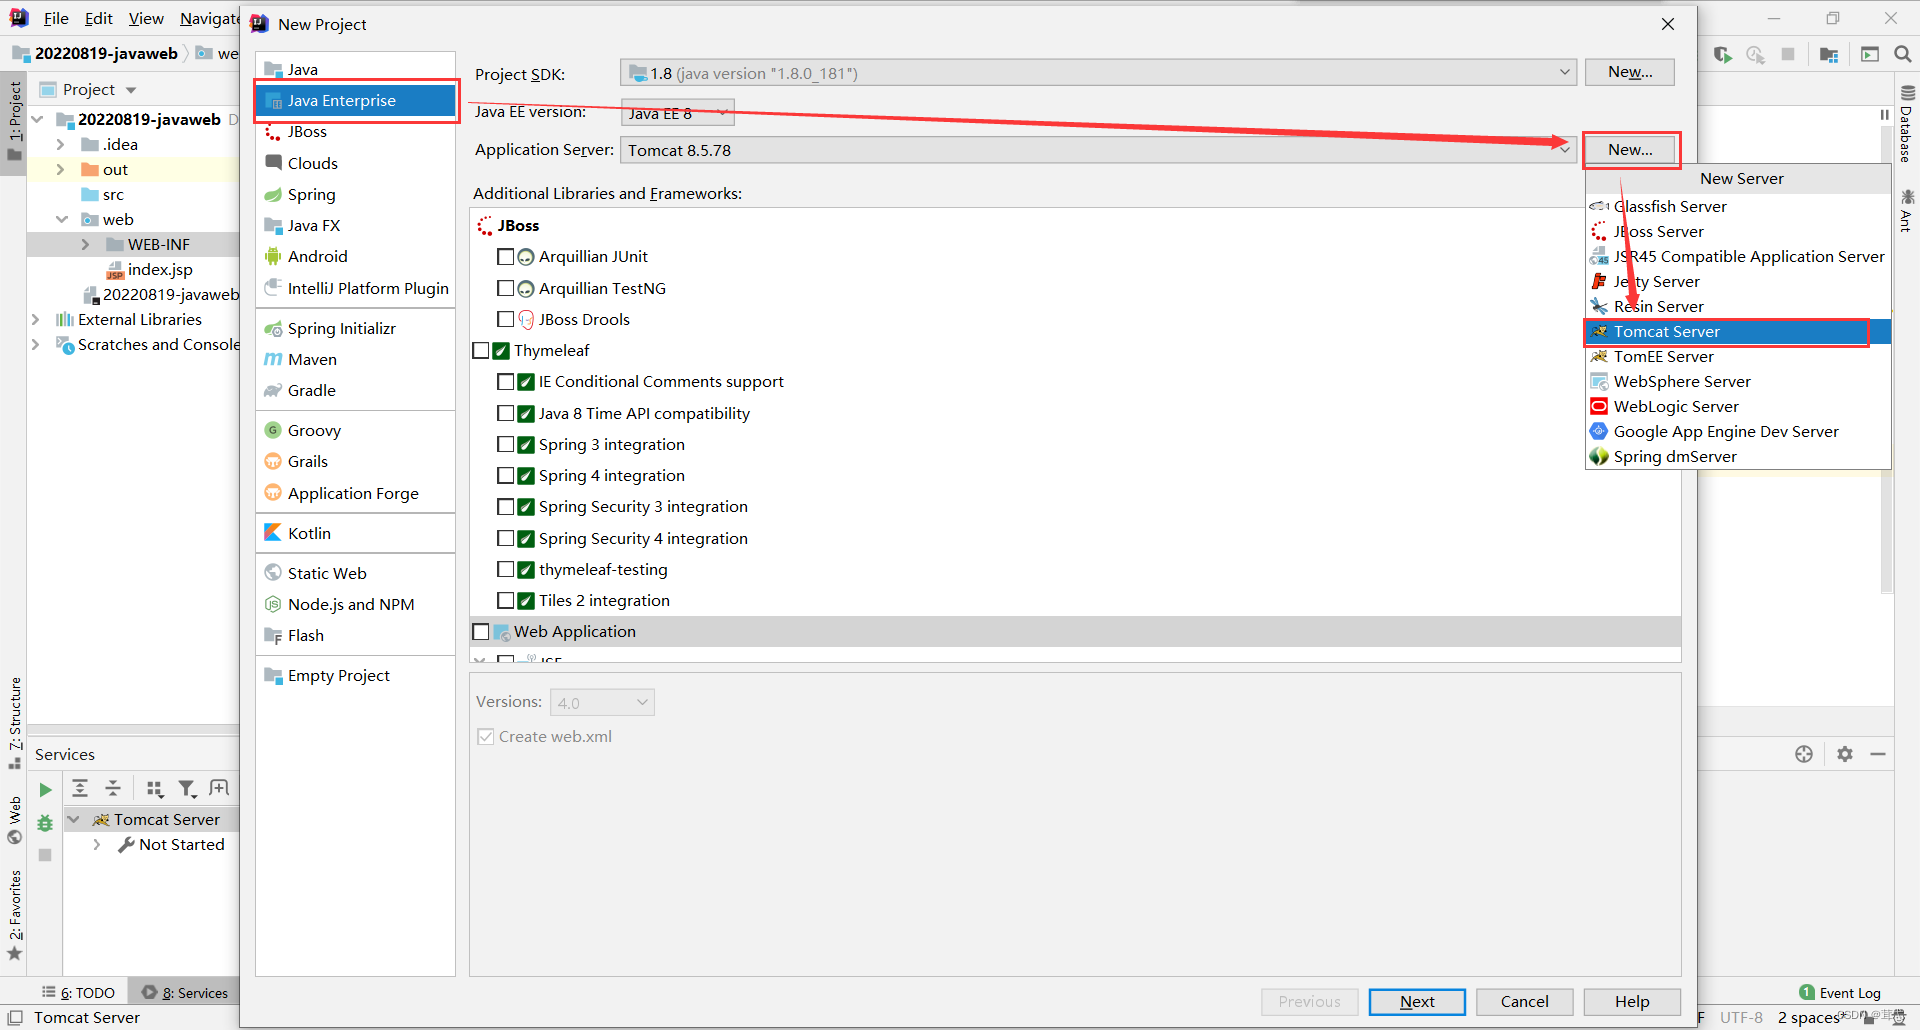Choose Glassfish Server from New Server list

(1738, 207)
